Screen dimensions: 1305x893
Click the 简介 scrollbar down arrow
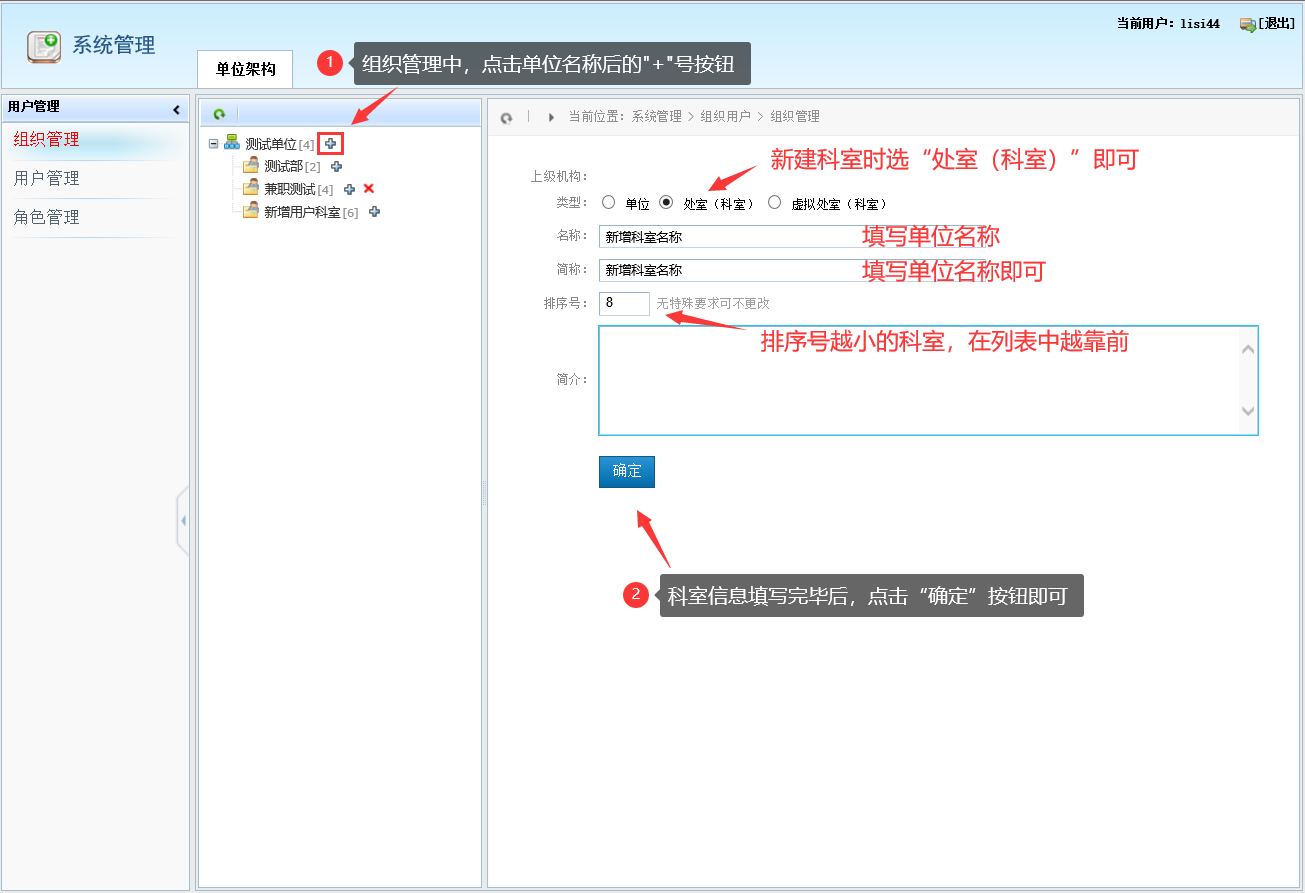(1248, 411)
